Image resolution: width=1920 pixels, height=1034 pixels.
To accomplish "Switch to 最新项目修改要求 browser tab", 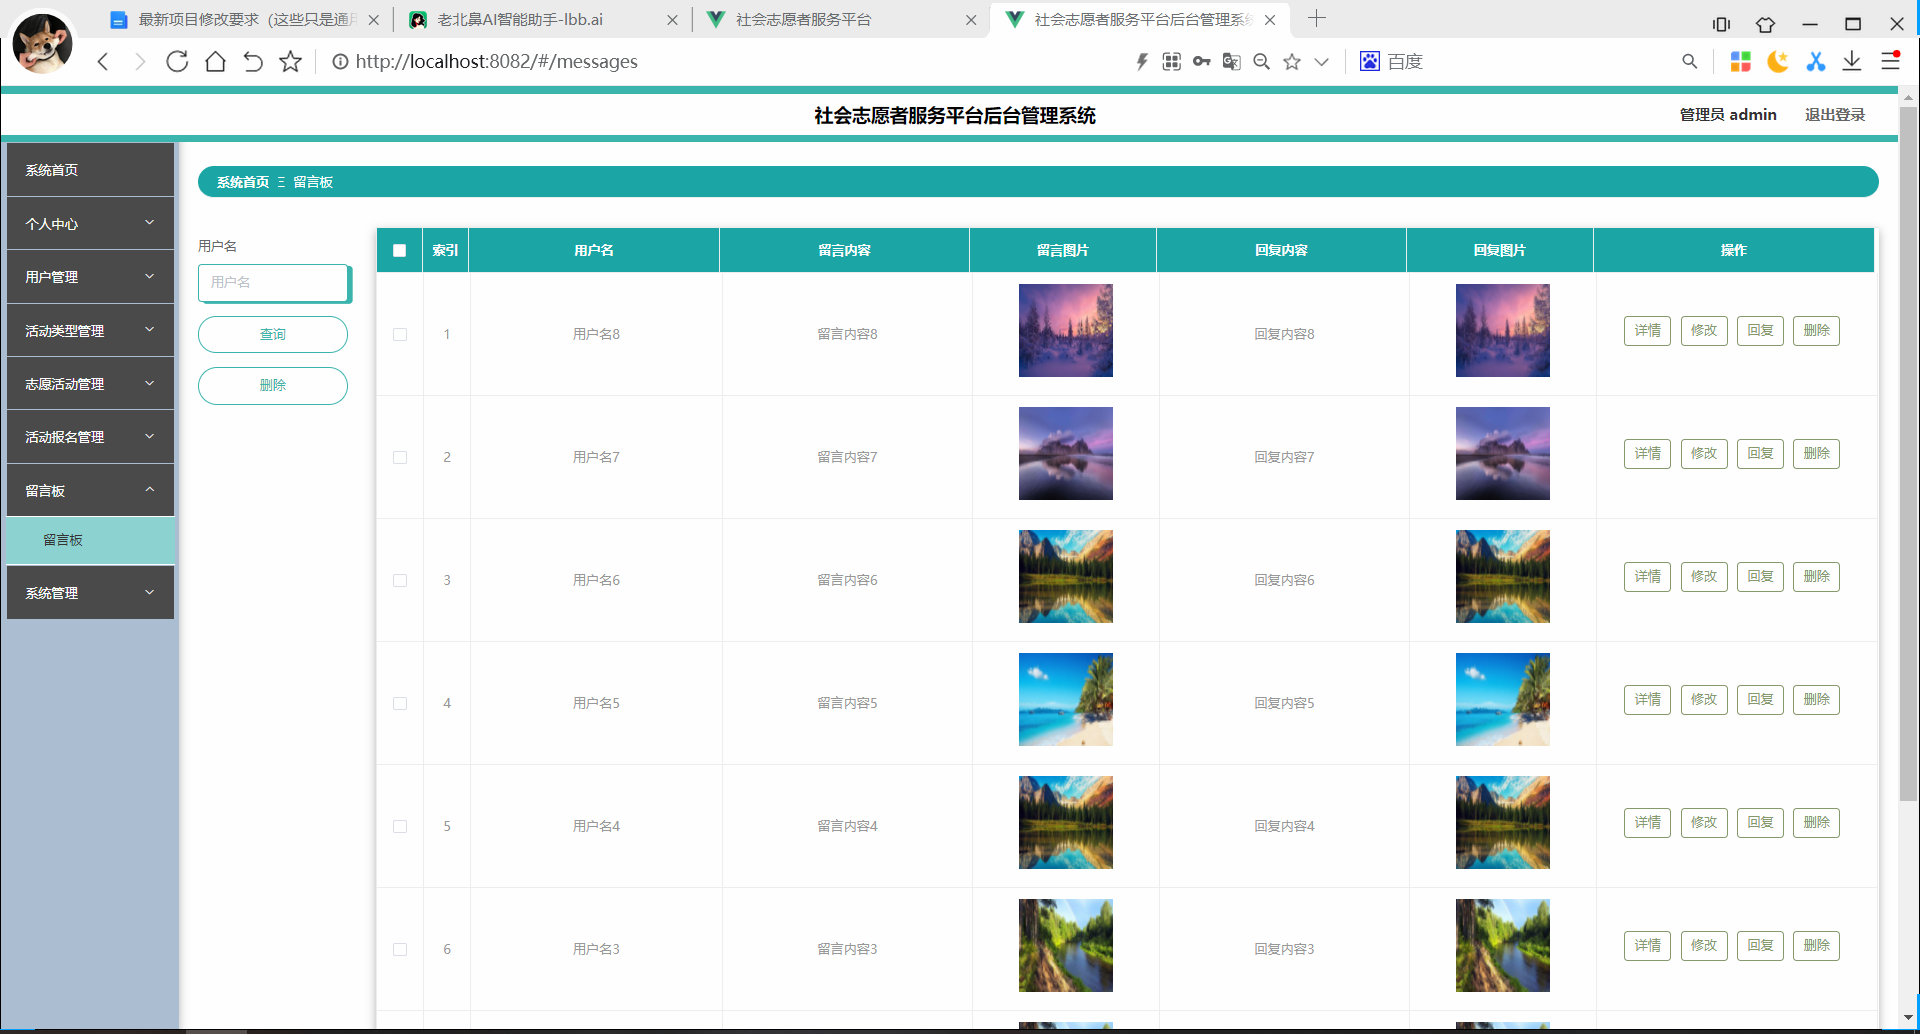I will 245,20.
